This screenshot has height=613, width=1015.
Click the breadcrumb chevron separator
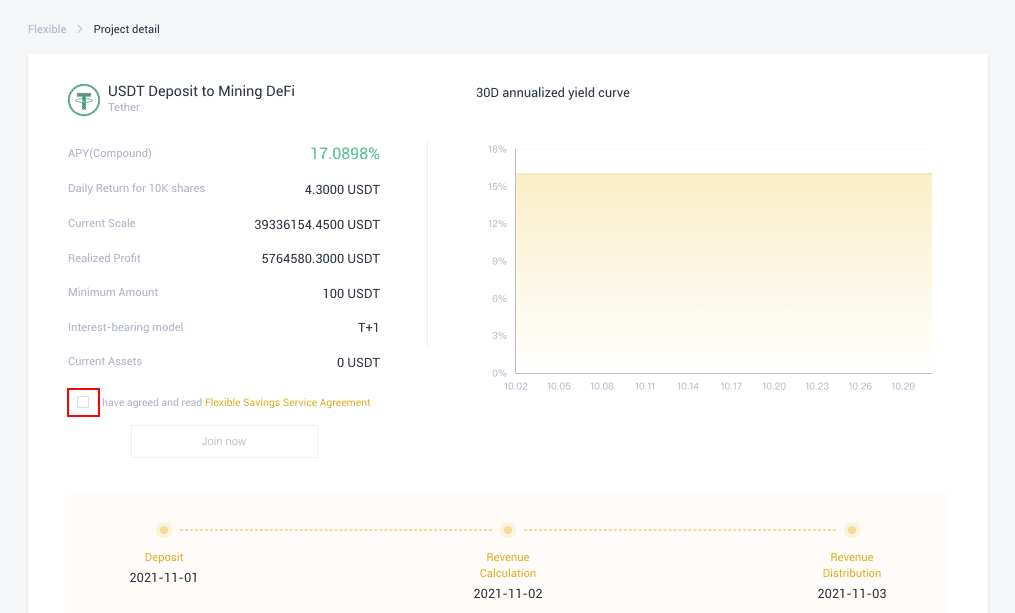[80, 29]
